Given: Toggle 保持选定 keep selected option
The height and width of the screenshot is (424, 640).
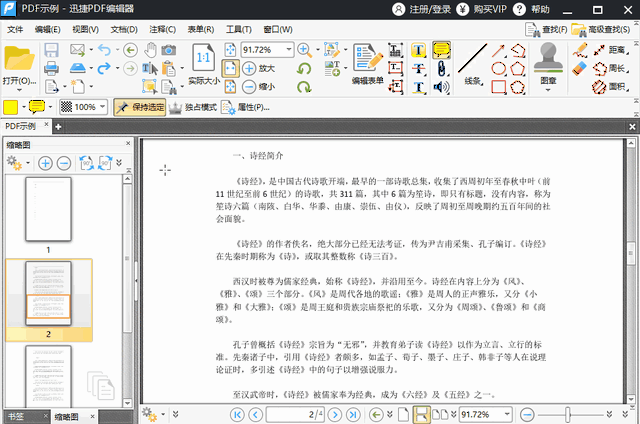Looking at the screenshot, I should pyautogui.click(x=140, y=107).
